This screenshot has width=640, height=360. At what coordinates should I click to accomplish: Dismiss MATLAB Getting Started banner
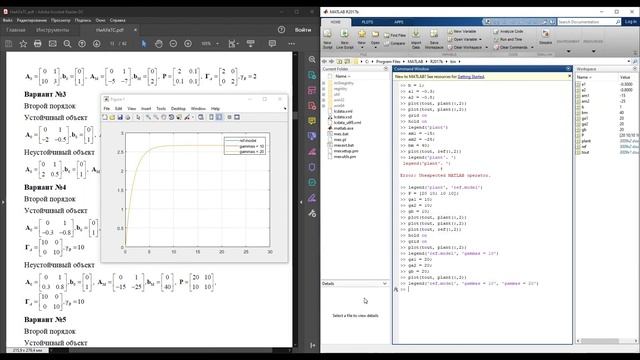569,76
